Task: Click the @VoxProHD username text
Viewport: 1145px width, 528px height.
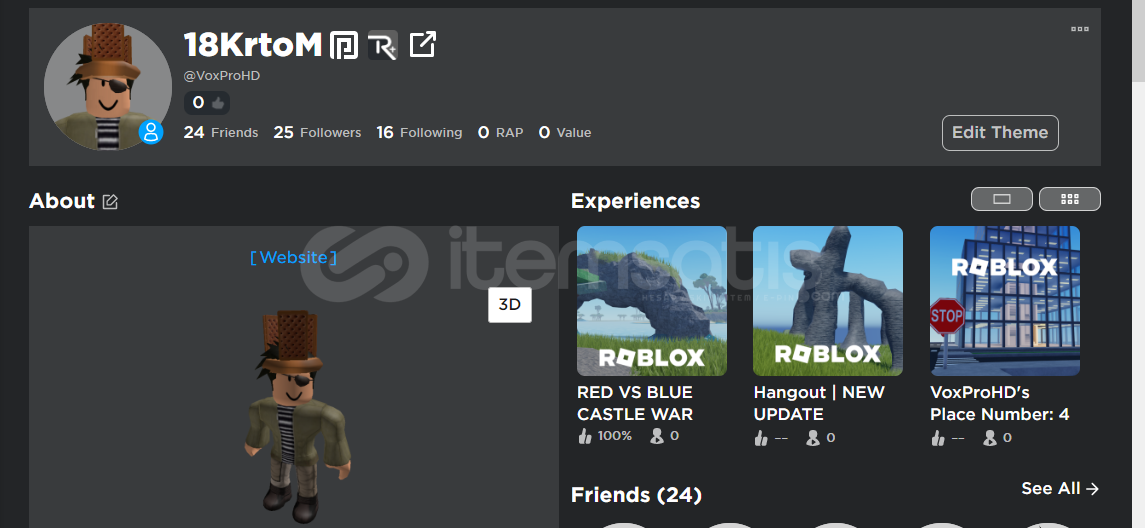Action: click(x=221, y=76)
